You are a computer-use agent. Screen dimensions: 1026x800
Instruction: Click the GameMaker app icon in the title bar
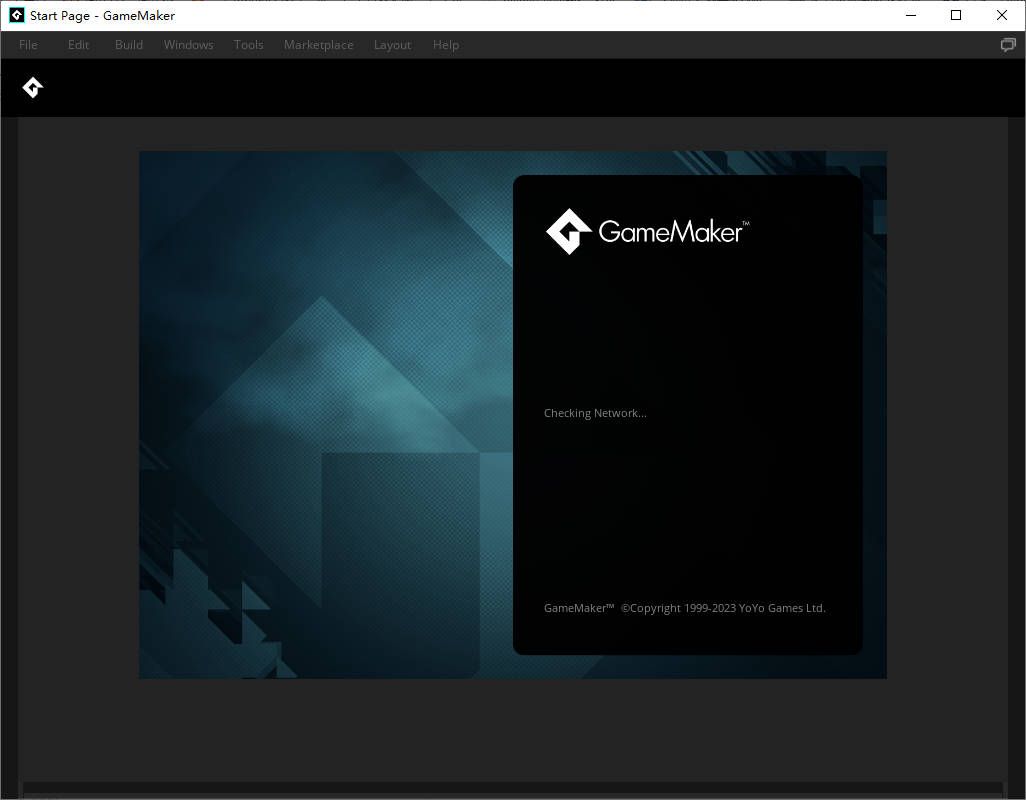point(16,15)
